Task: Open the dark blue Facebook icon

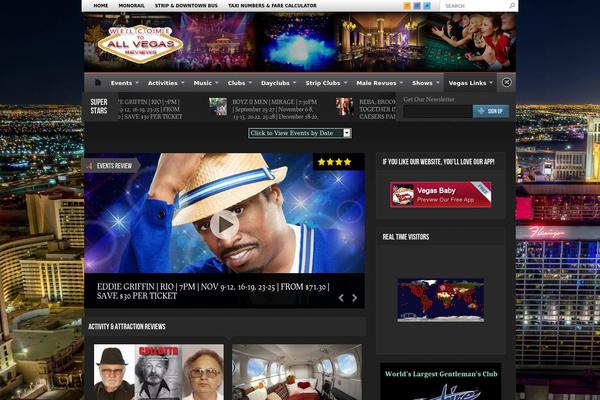Action: click(417, 6)
